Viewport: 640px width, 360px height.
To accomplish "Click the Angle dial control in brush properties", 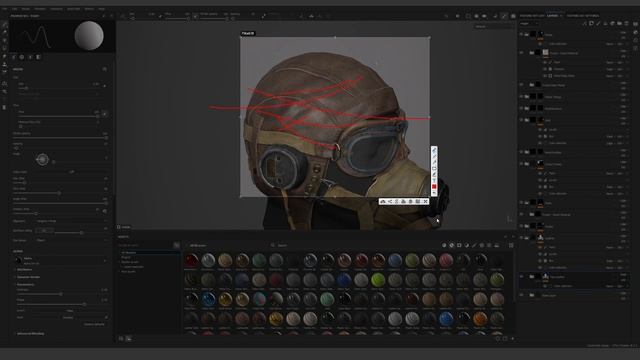I will coord(42,159).
